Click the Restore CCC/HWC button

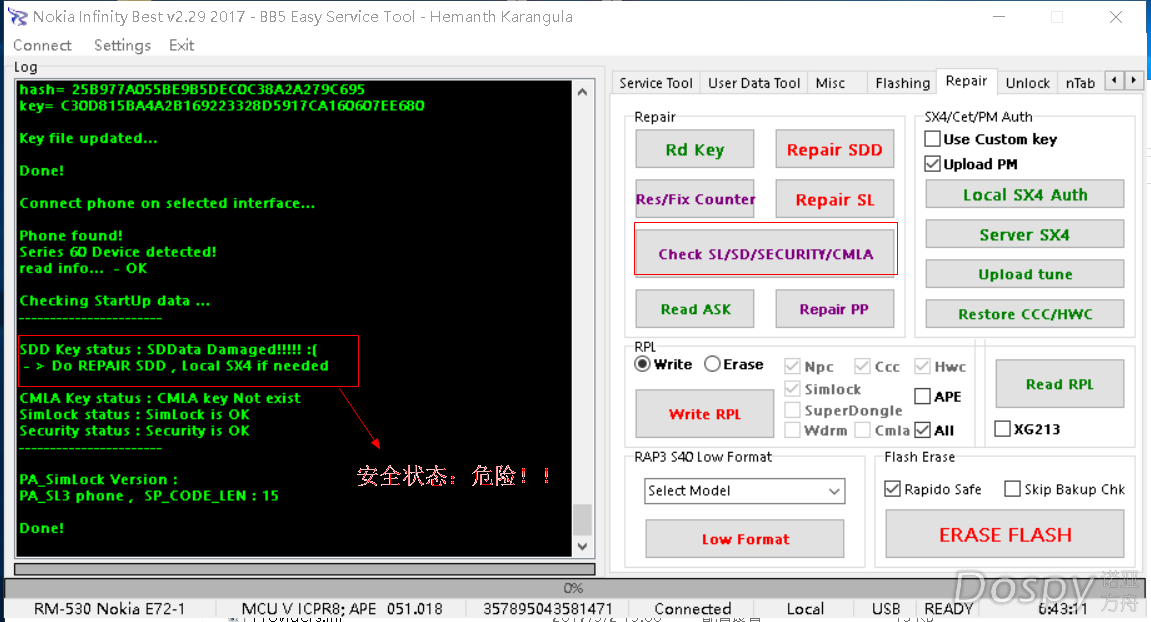point(1025,314)
